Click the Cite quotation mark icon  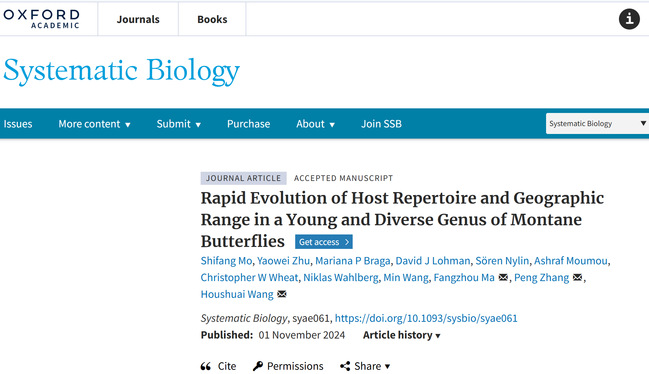tap(206, 366)
